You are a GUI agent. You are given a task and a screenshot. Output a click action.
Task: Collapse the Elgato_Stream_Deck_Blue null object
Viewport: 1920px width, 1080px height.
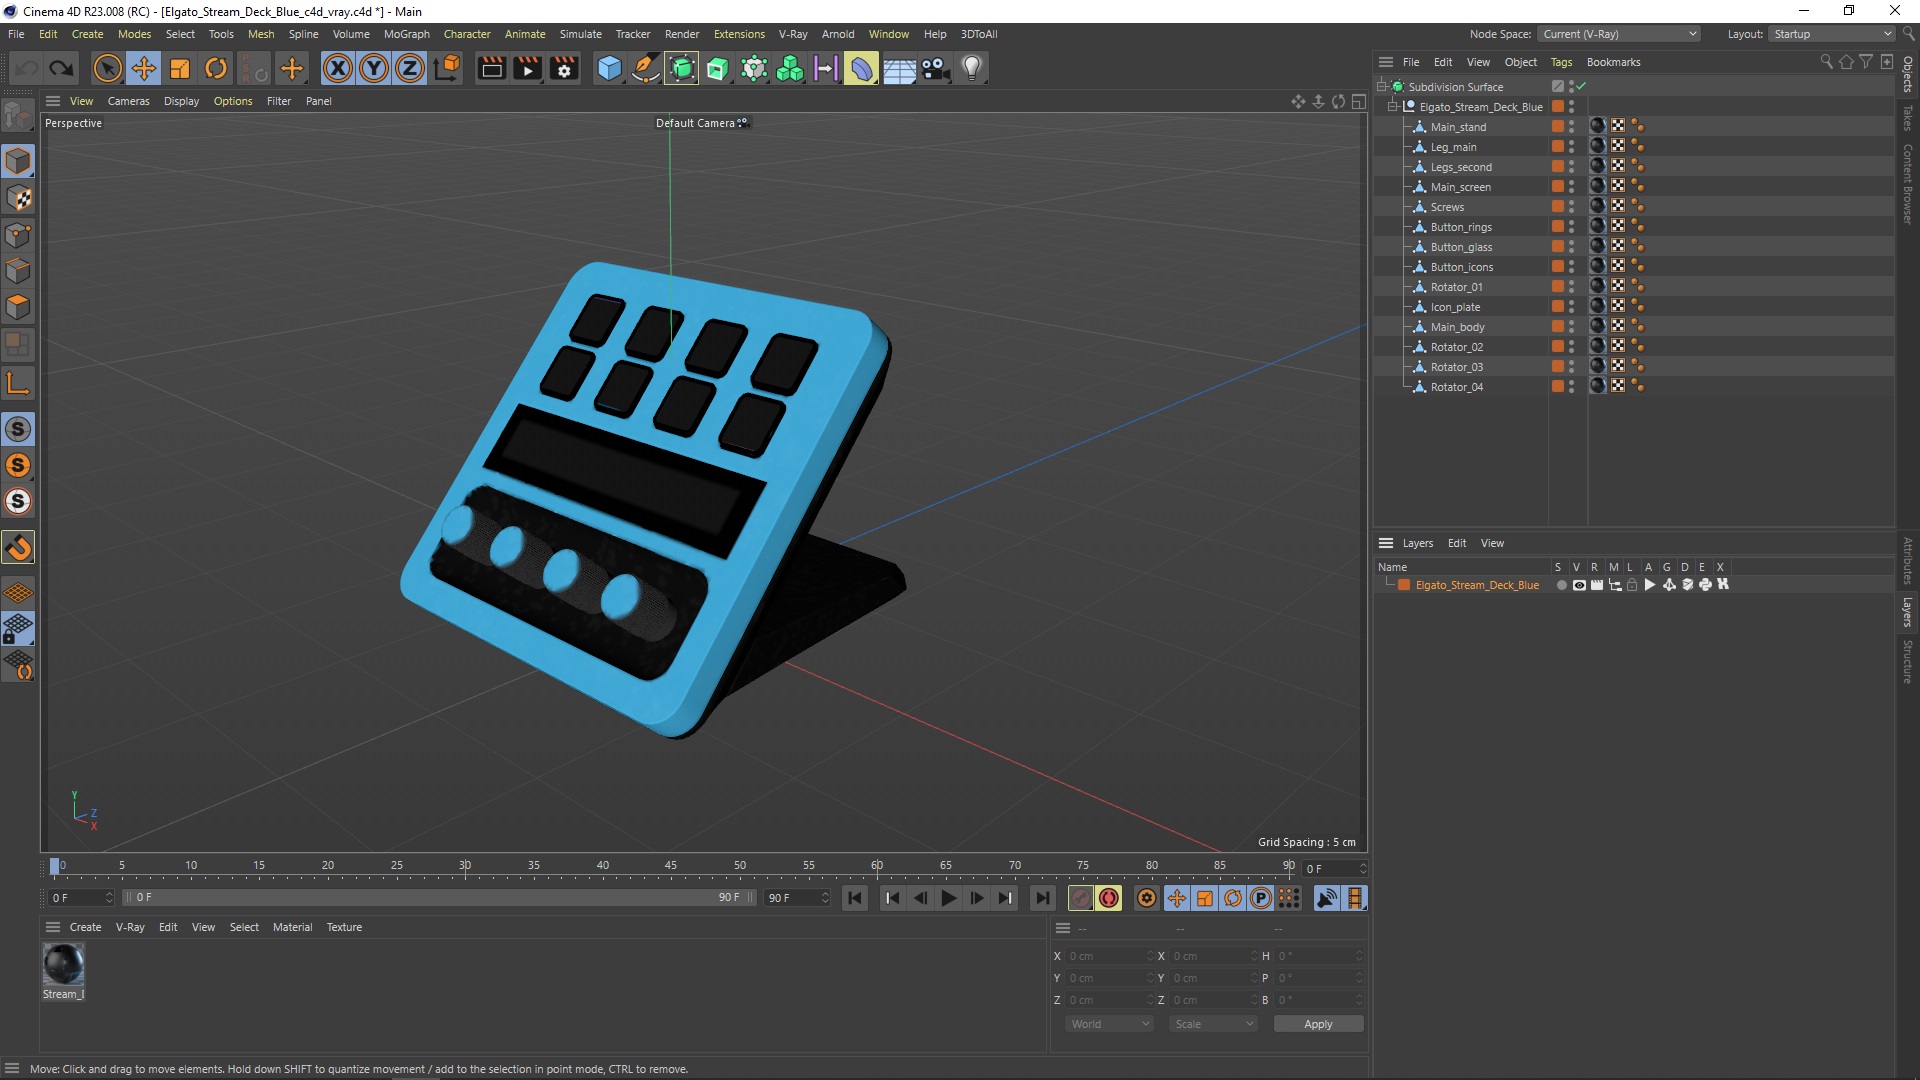click(x=1393, y=107)
